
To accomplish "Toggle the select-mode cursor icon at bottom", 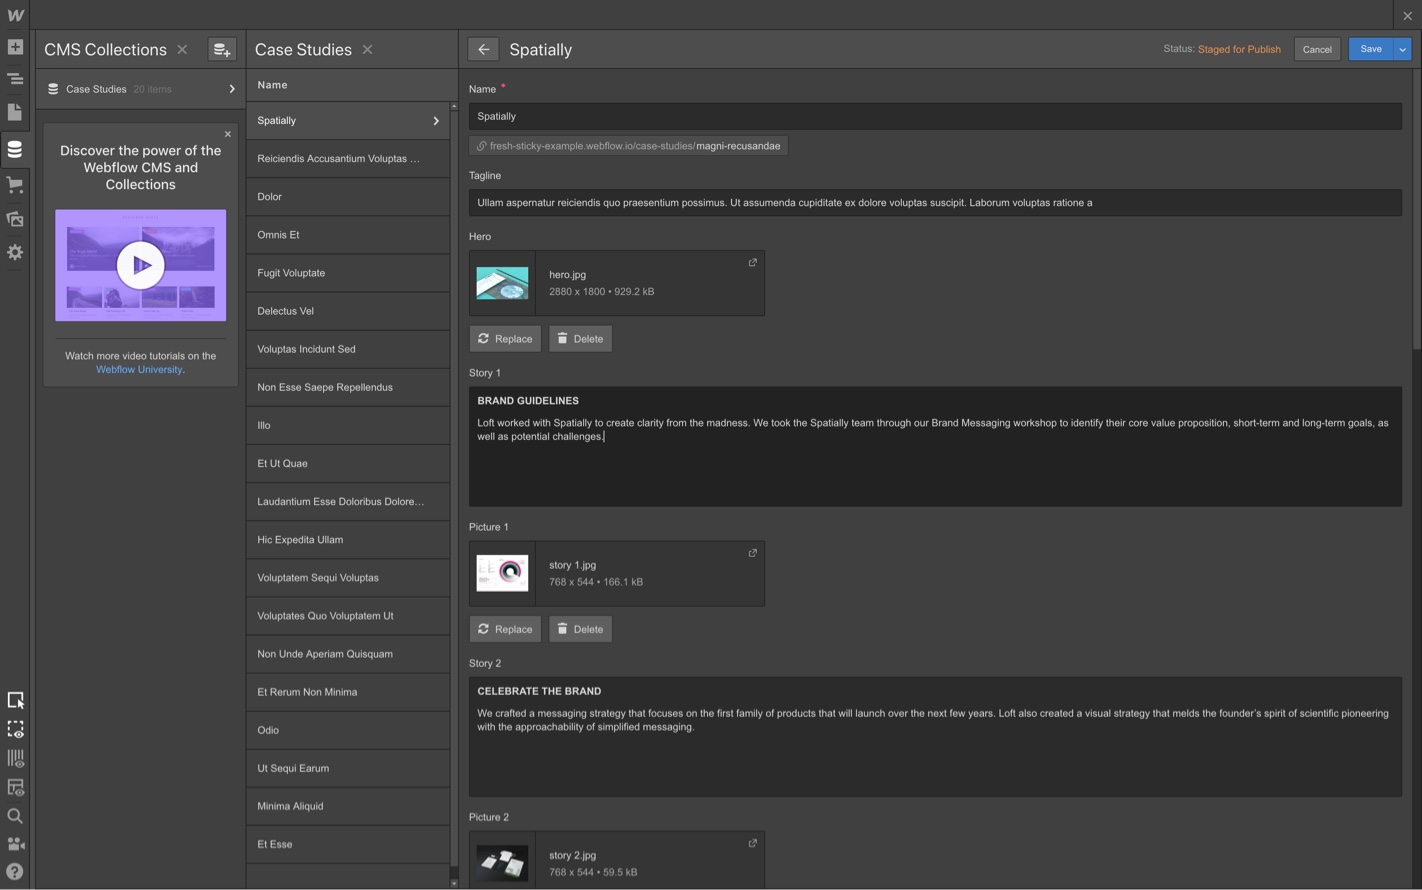I will (x=15, y=701).
